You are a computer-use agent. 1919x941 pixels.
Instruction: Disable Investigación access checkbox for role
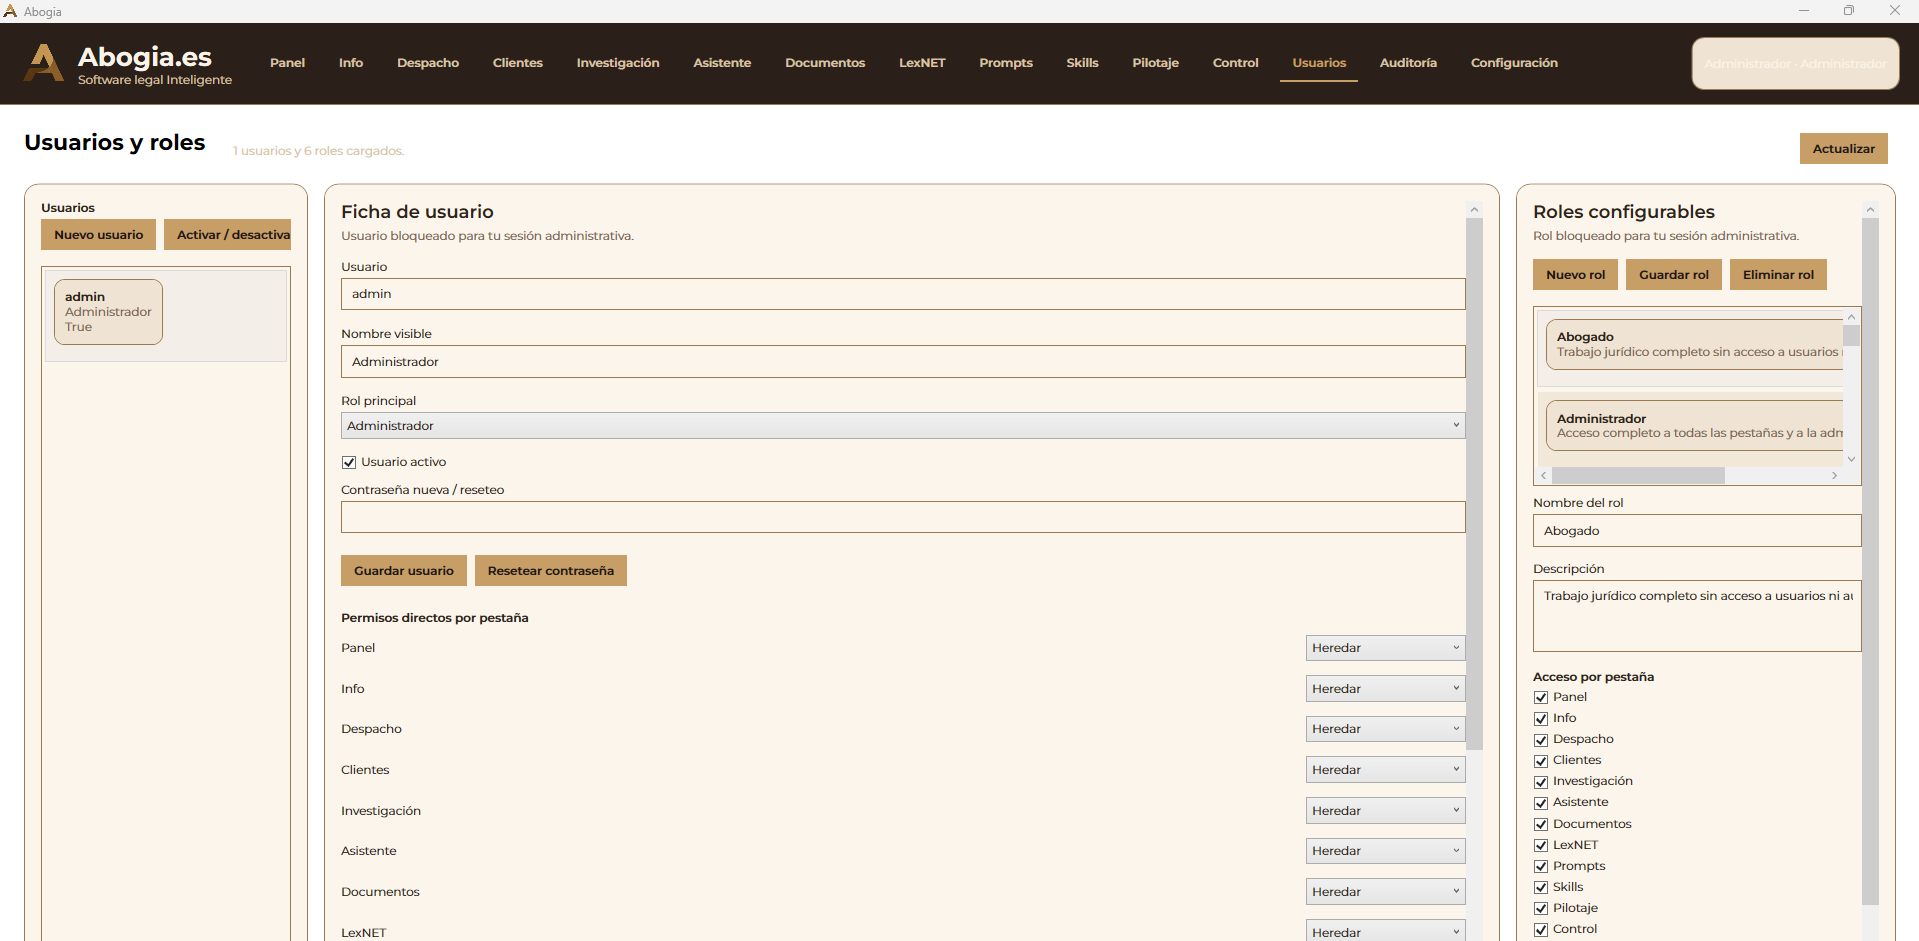(1541, 782)
